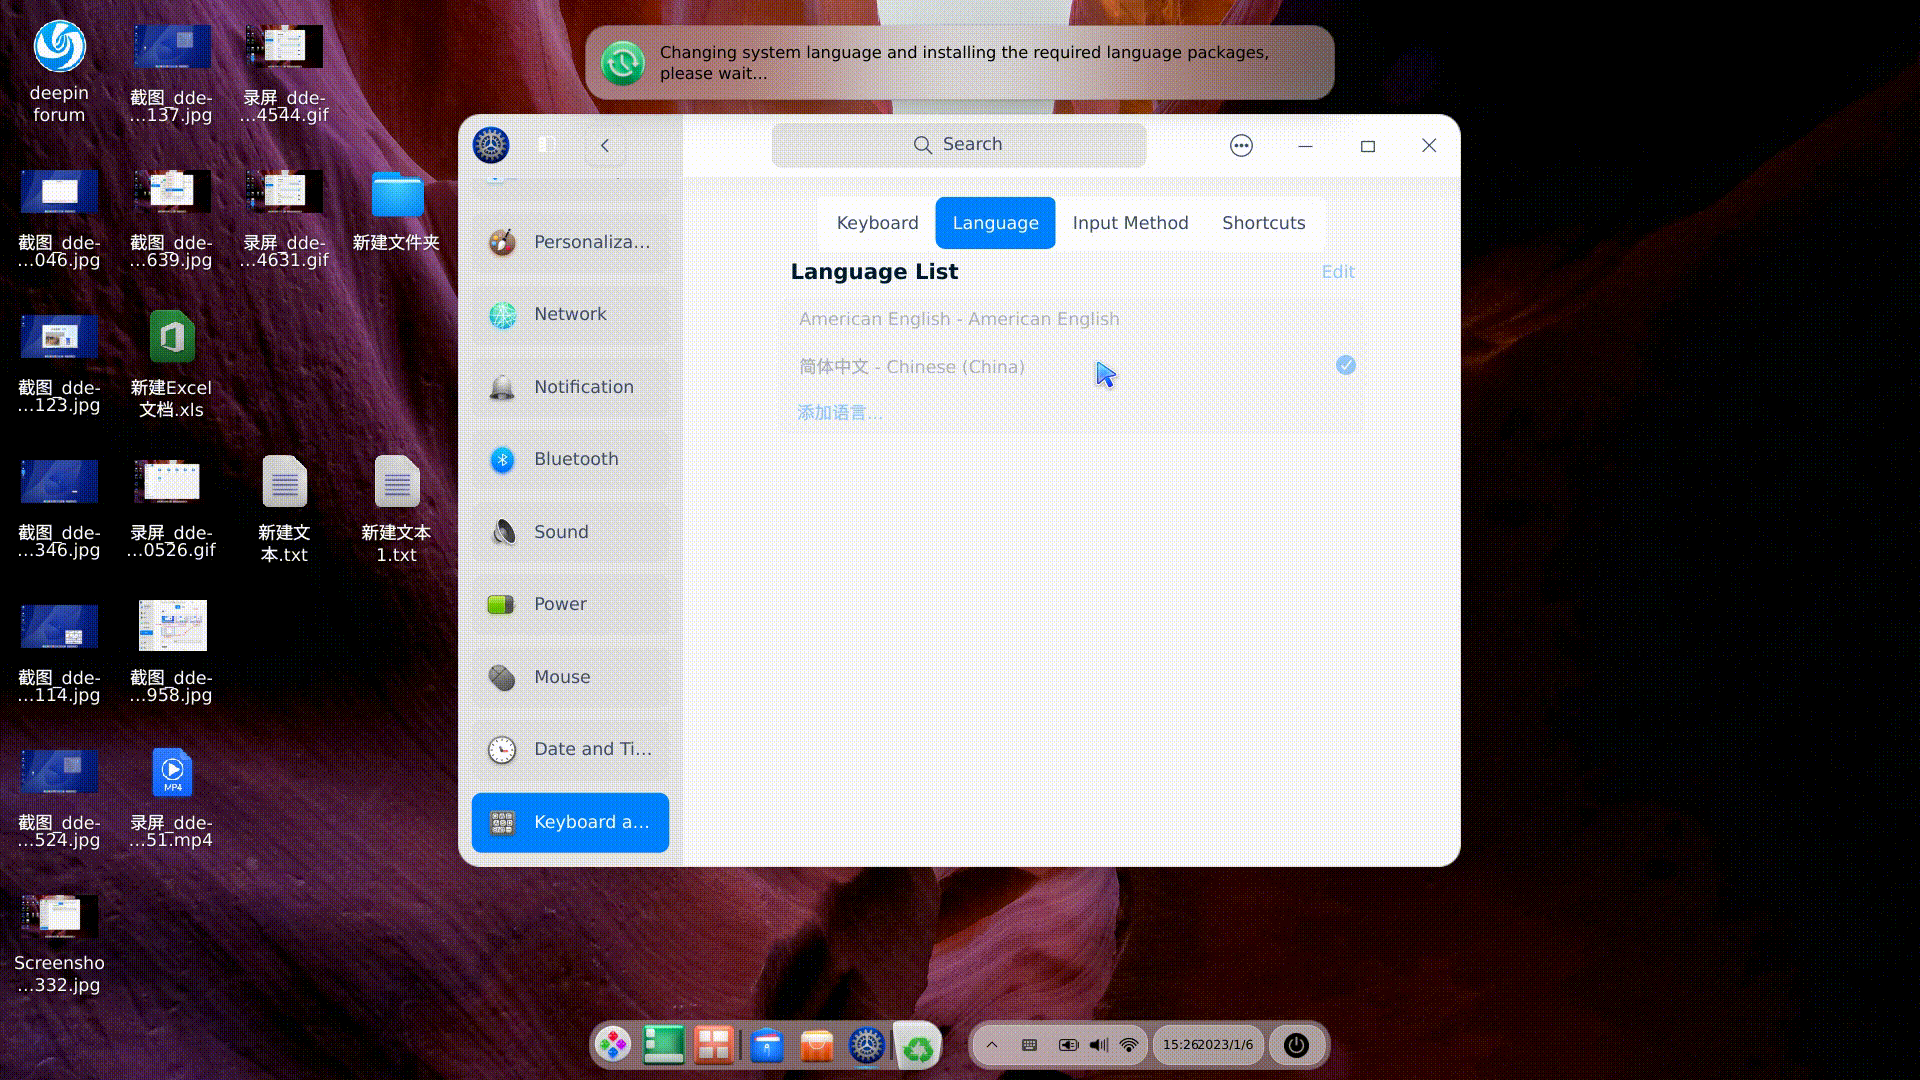
Task: Open Mouse settings in sidebar
Action: (x=561, y=676)
